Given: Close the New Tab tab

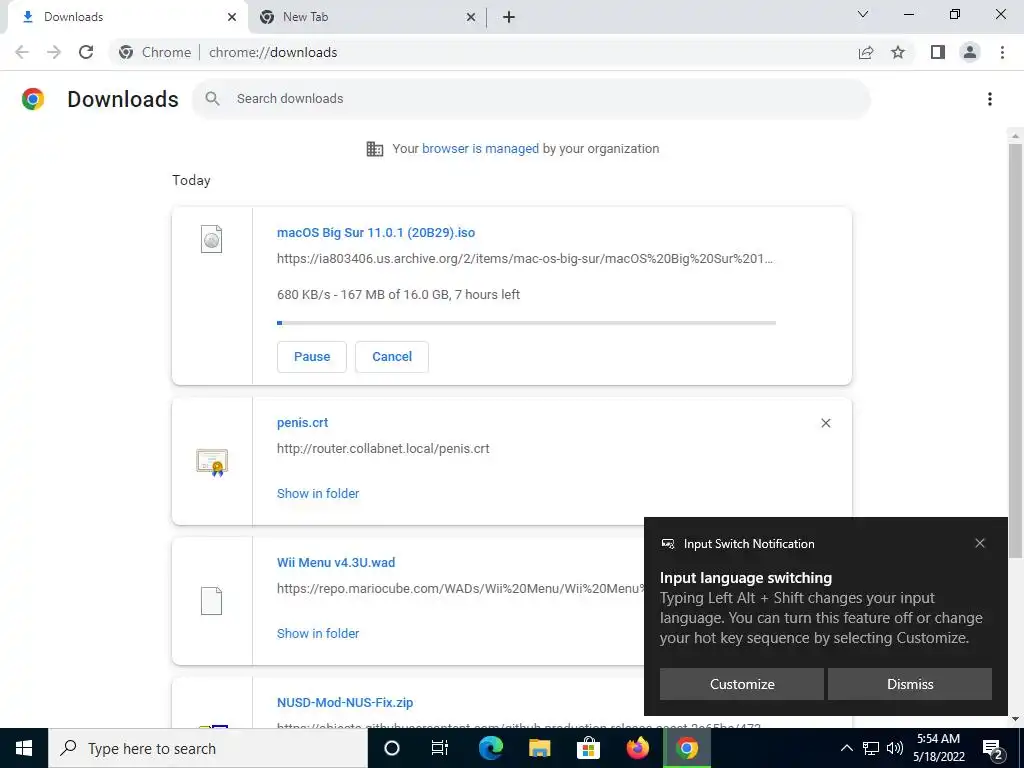Looking at the screenshot, I should click(x=471, y=17).
